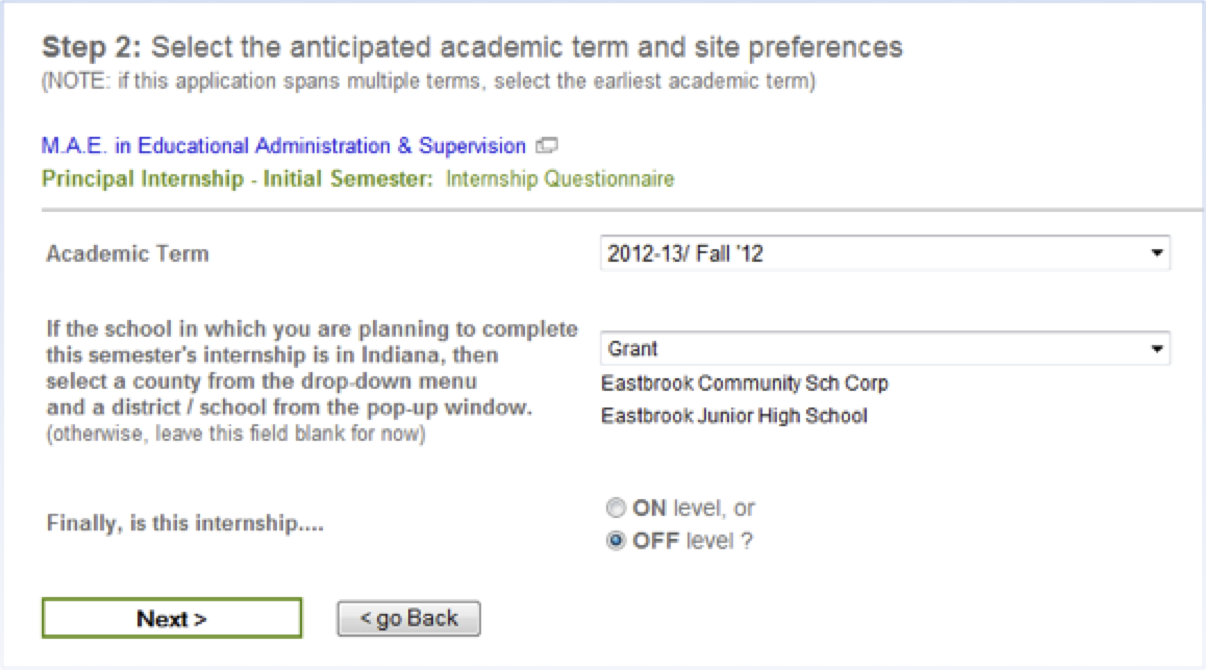Click the arrow on the Fall '12 dropdown
This screenshot has width=1206, height=670.
[x=1157, y=254]
